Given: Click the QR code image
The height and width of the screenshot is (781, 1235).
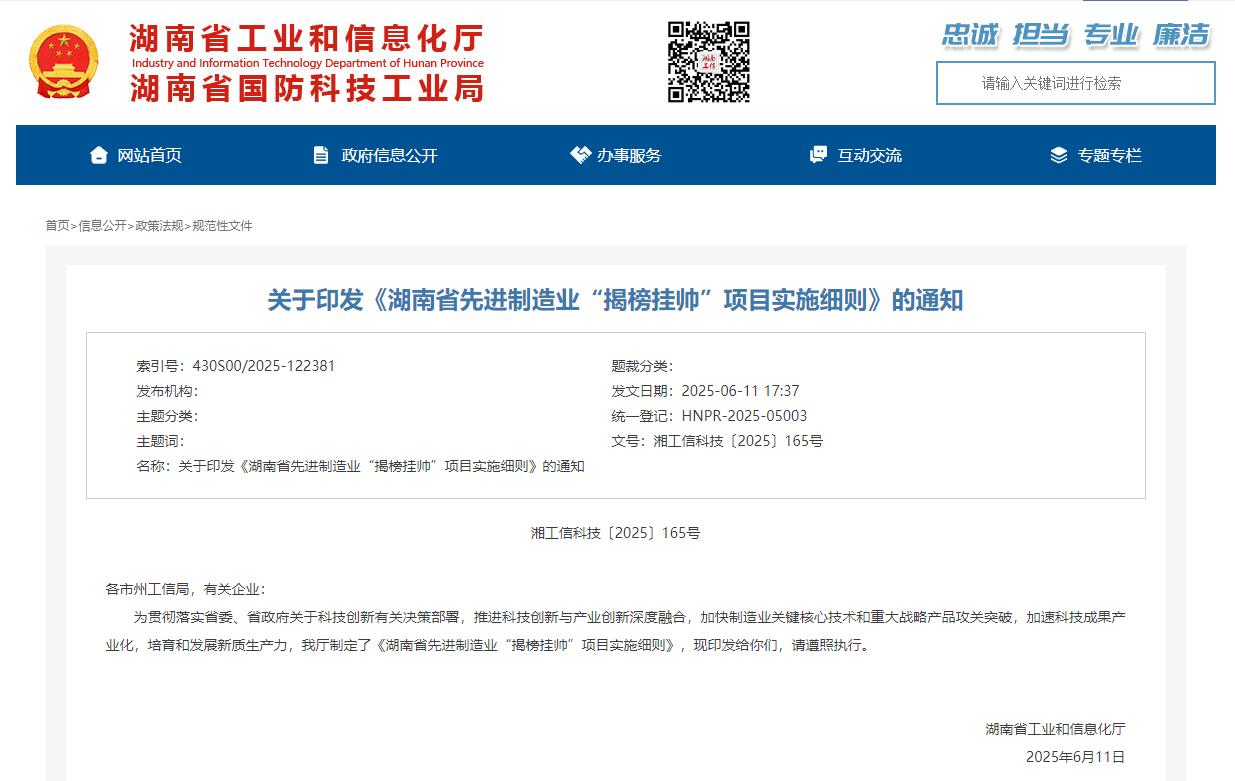Looking at the screenshot, I should click(x=708, y=62).
